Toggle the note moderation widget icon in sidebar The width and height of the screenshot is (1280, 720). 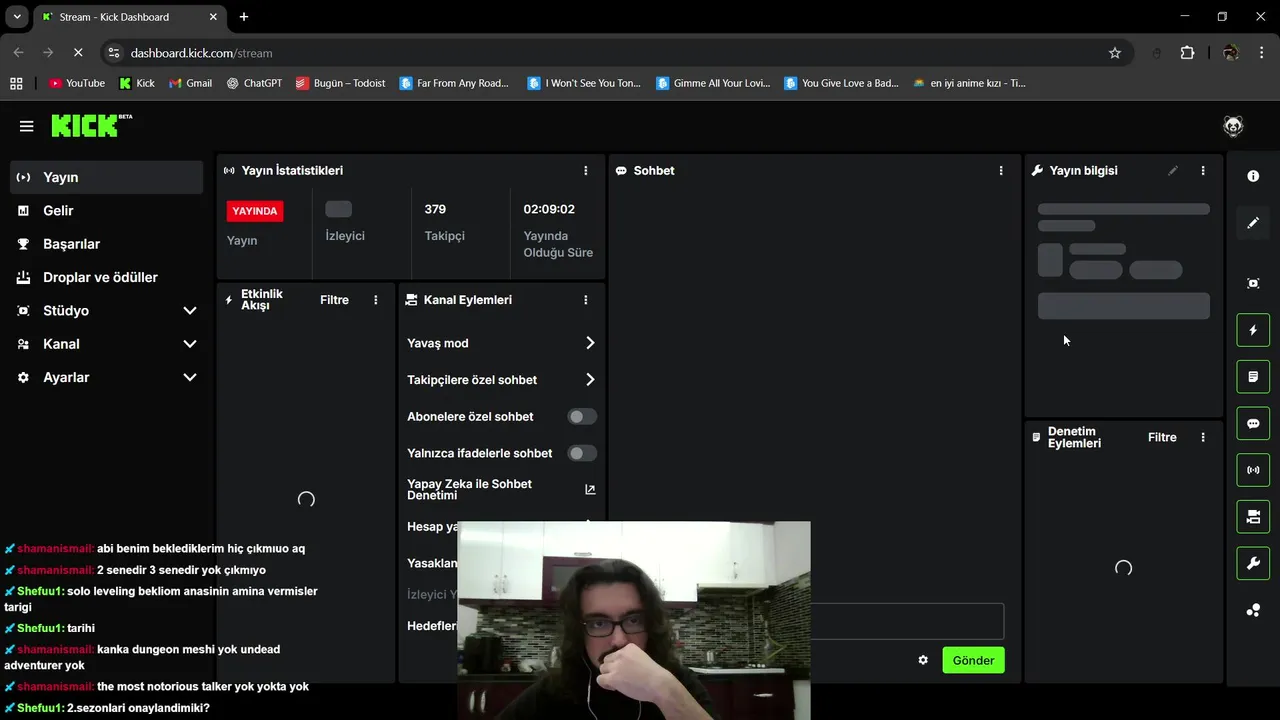[1253, 377]
